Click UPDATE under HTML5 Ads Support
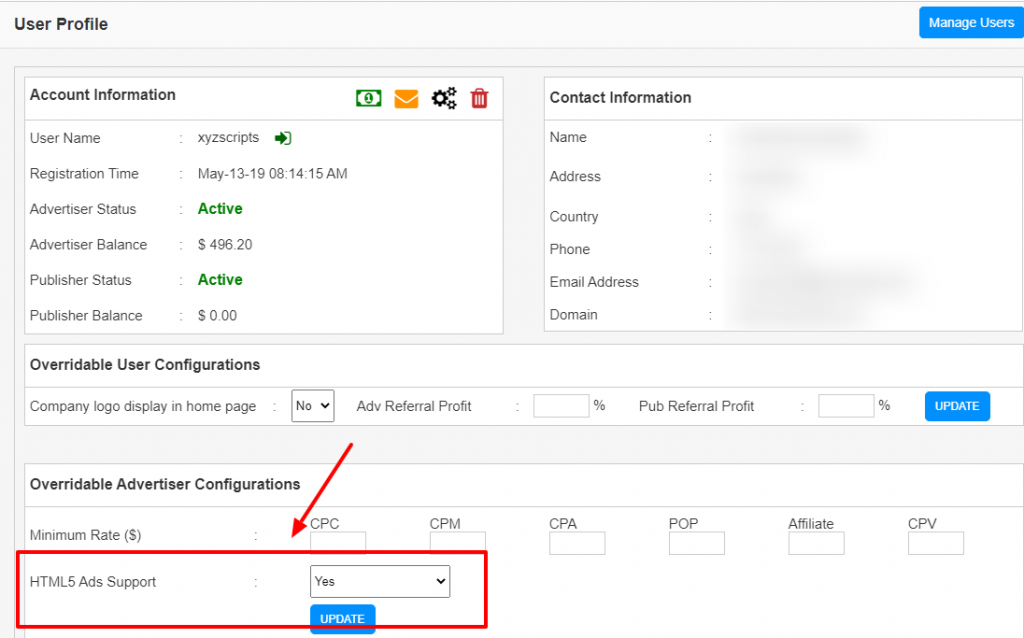Screen dimensions: 1024x638 click(342, 618)
